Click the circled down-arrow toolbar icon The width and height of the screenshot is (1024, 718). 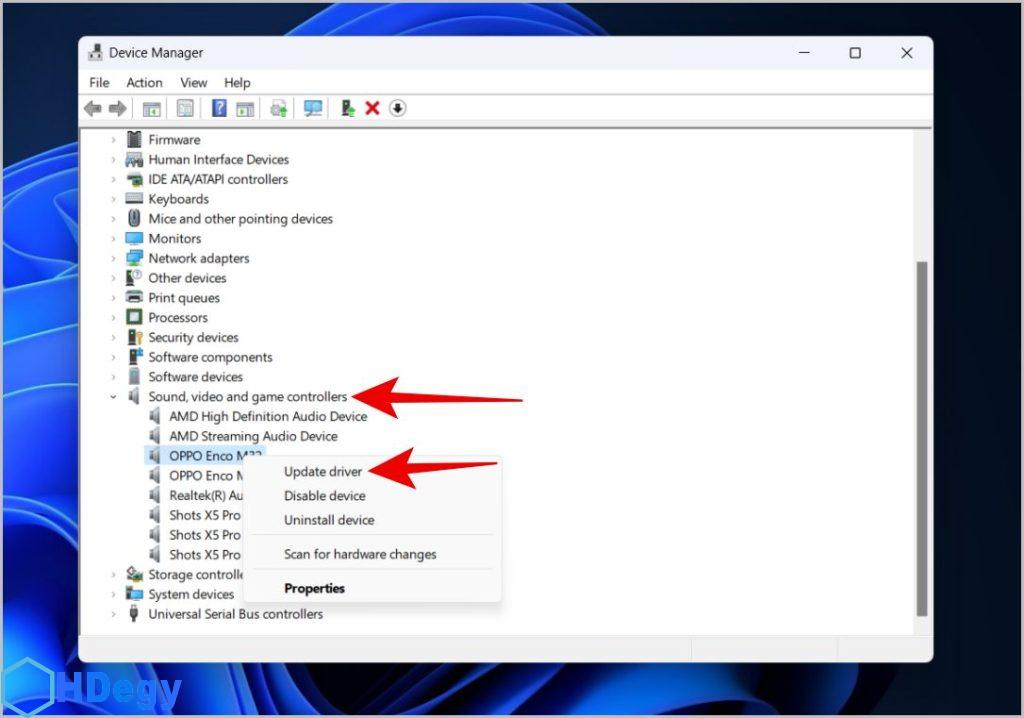pos(398,108)
